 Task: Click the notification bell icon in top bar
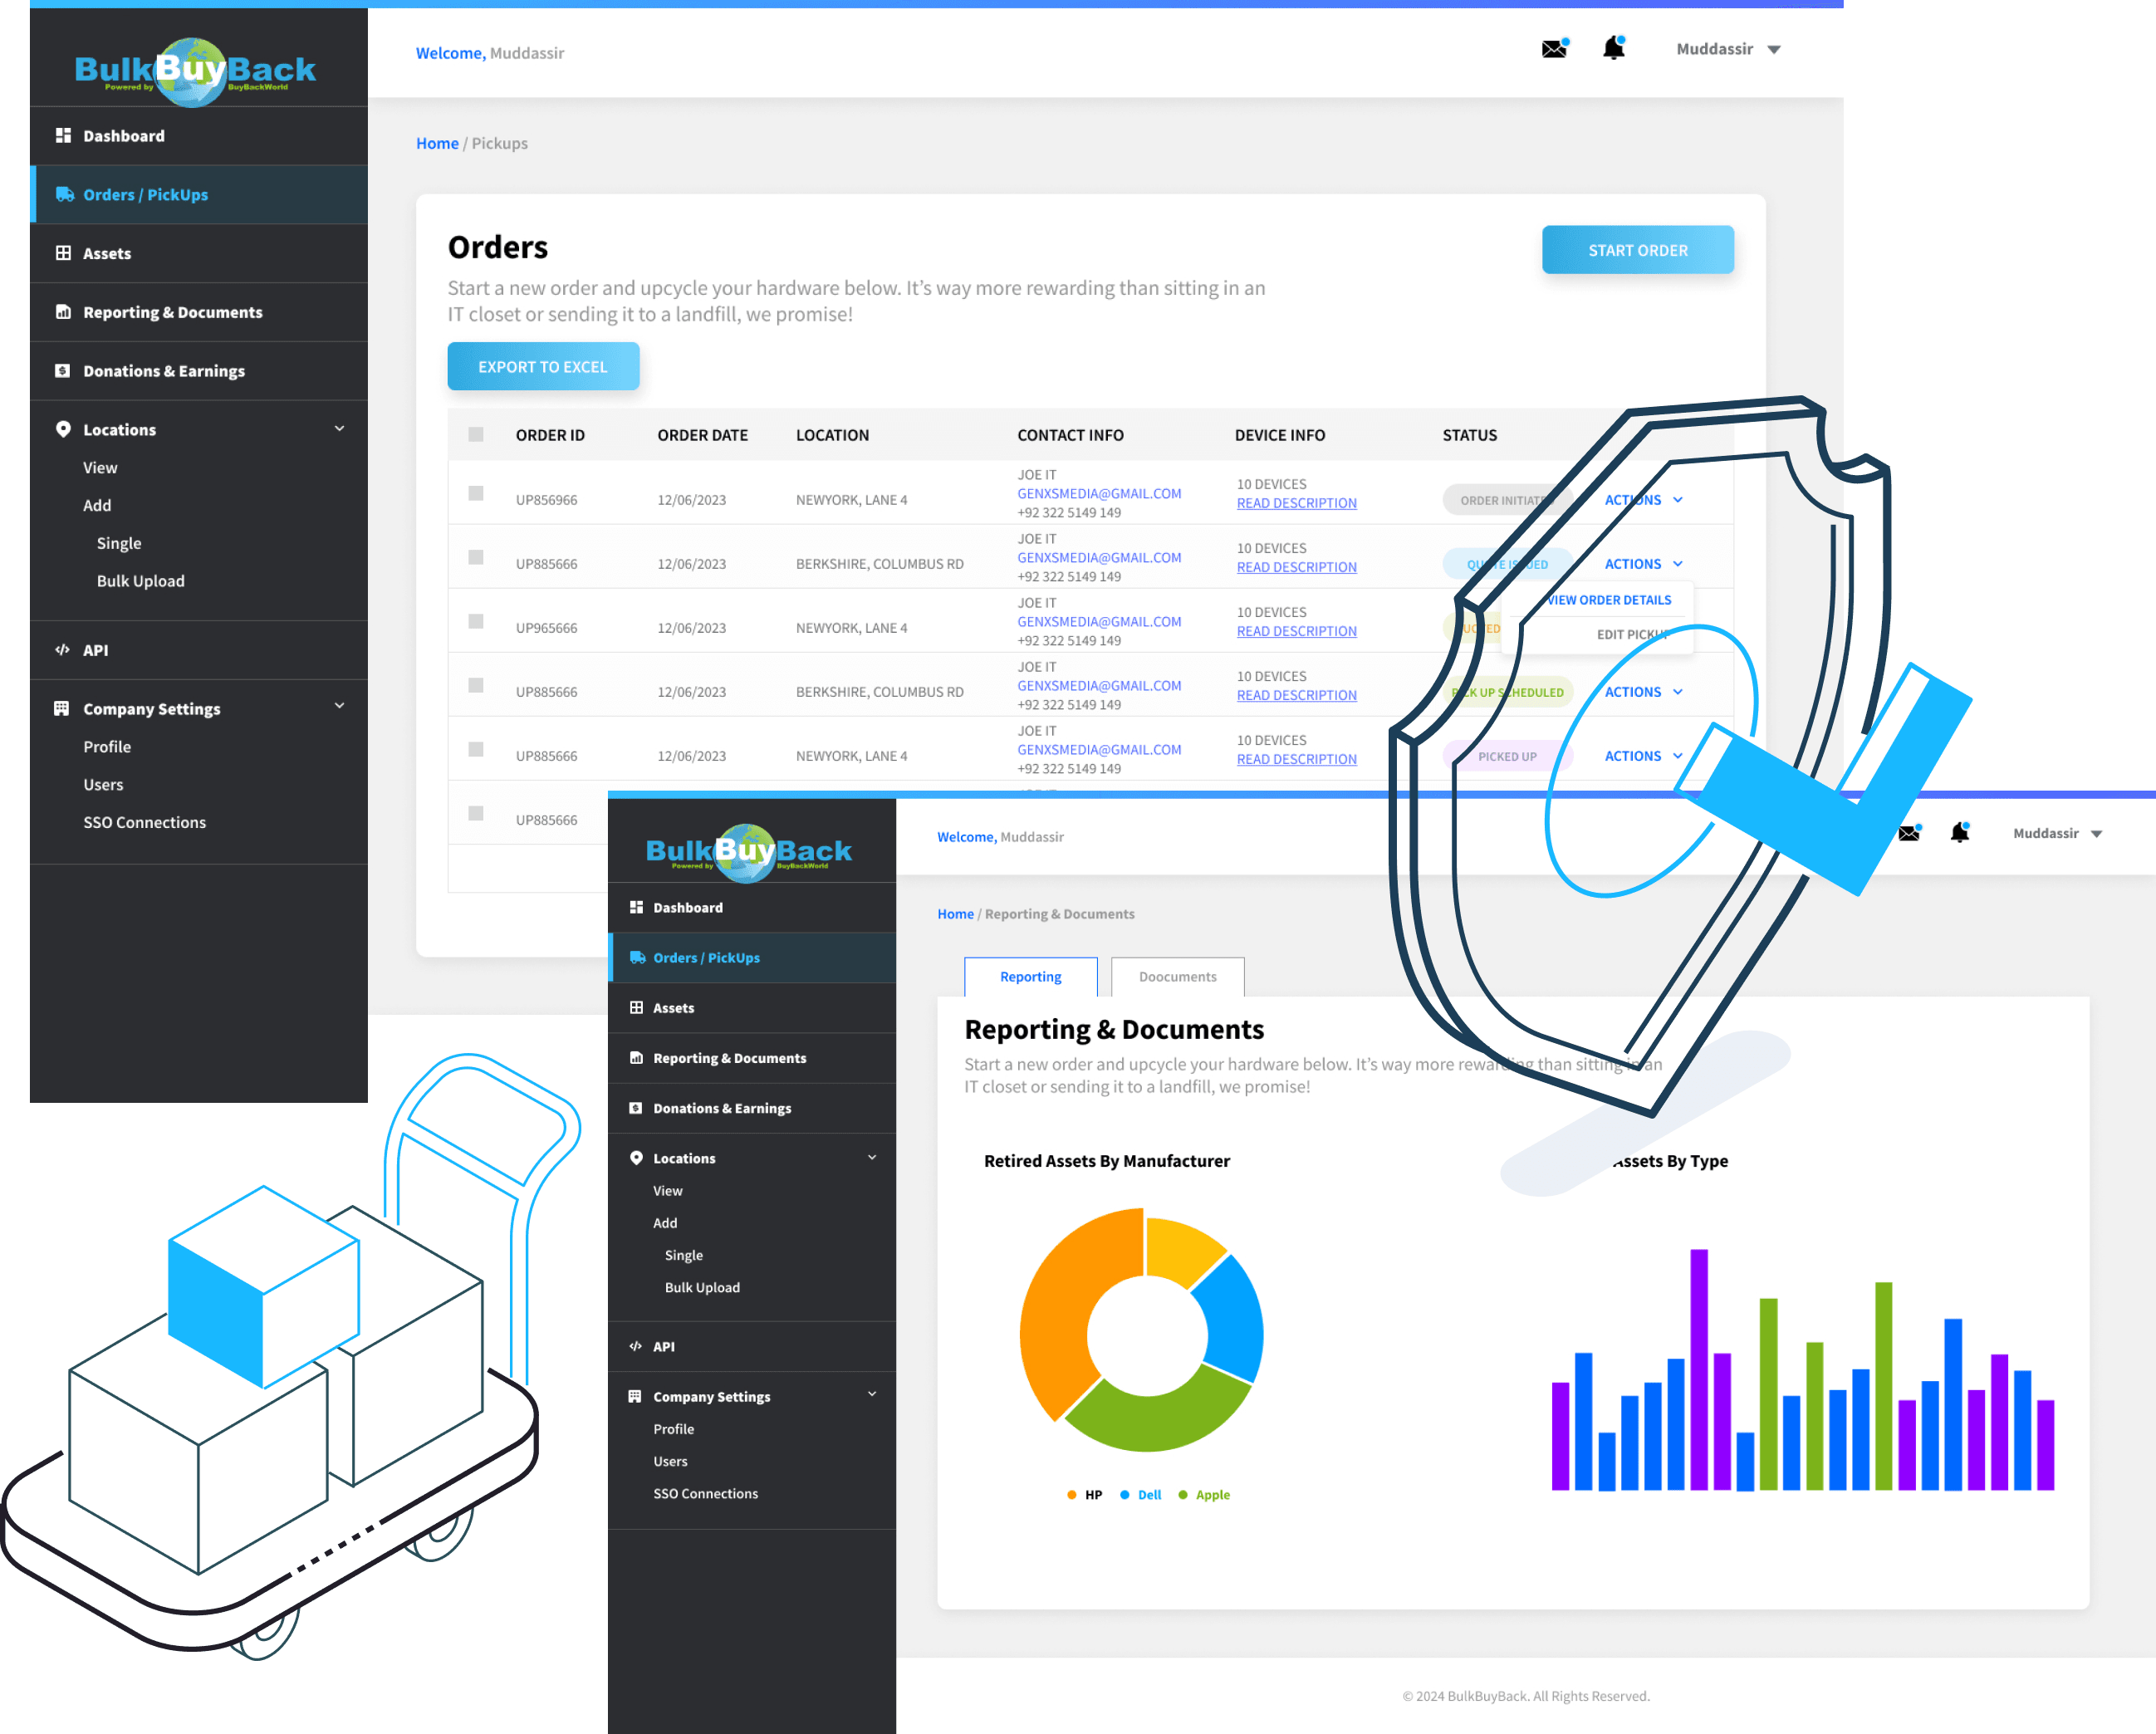1613,48
